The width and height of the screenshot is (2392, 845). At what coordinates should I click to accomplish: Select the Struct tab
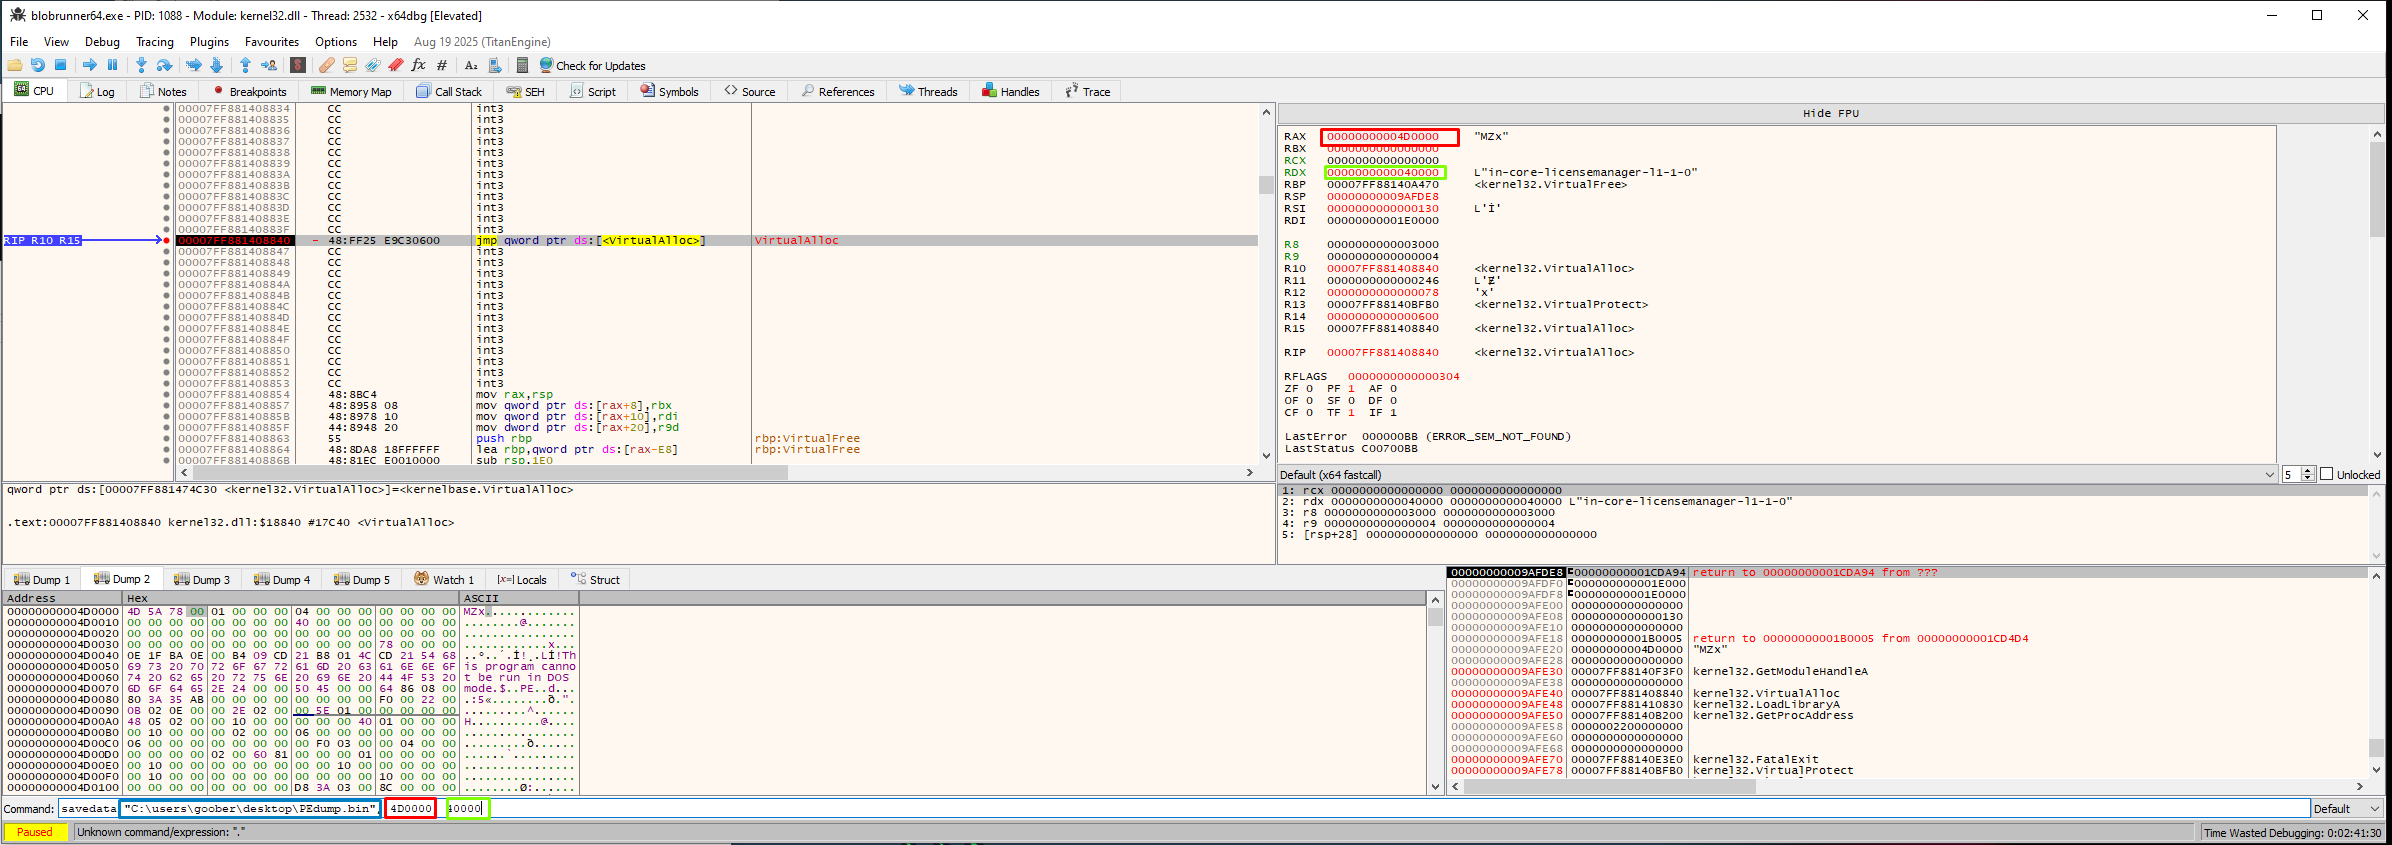point(595,579)
